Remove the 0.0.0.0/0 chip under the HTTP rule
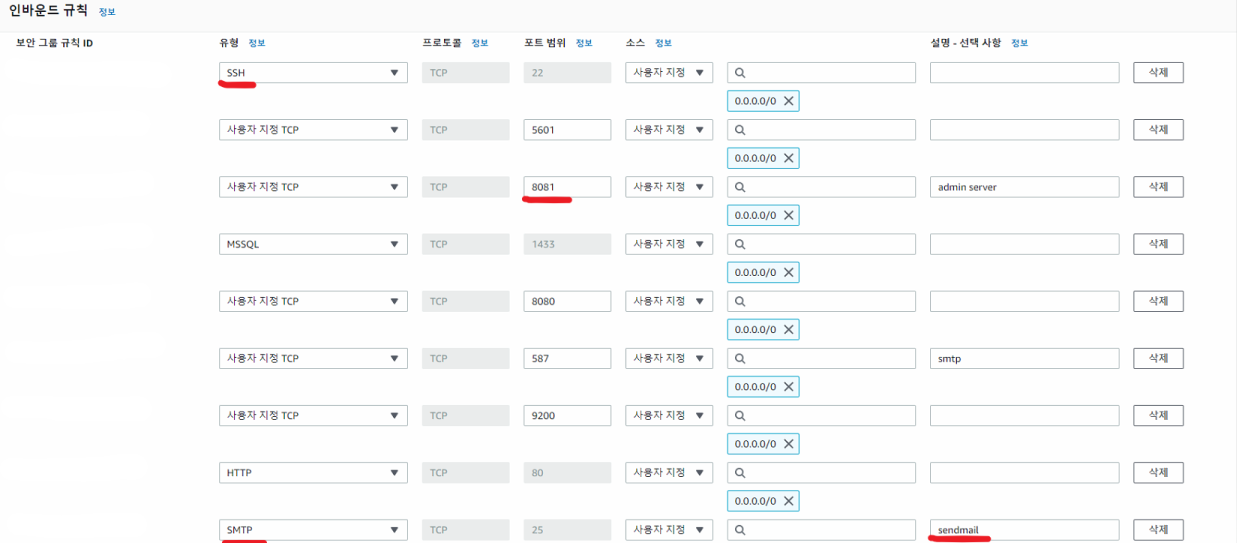This screenshot has width=1237, height=543. click(x=789, y=500)
